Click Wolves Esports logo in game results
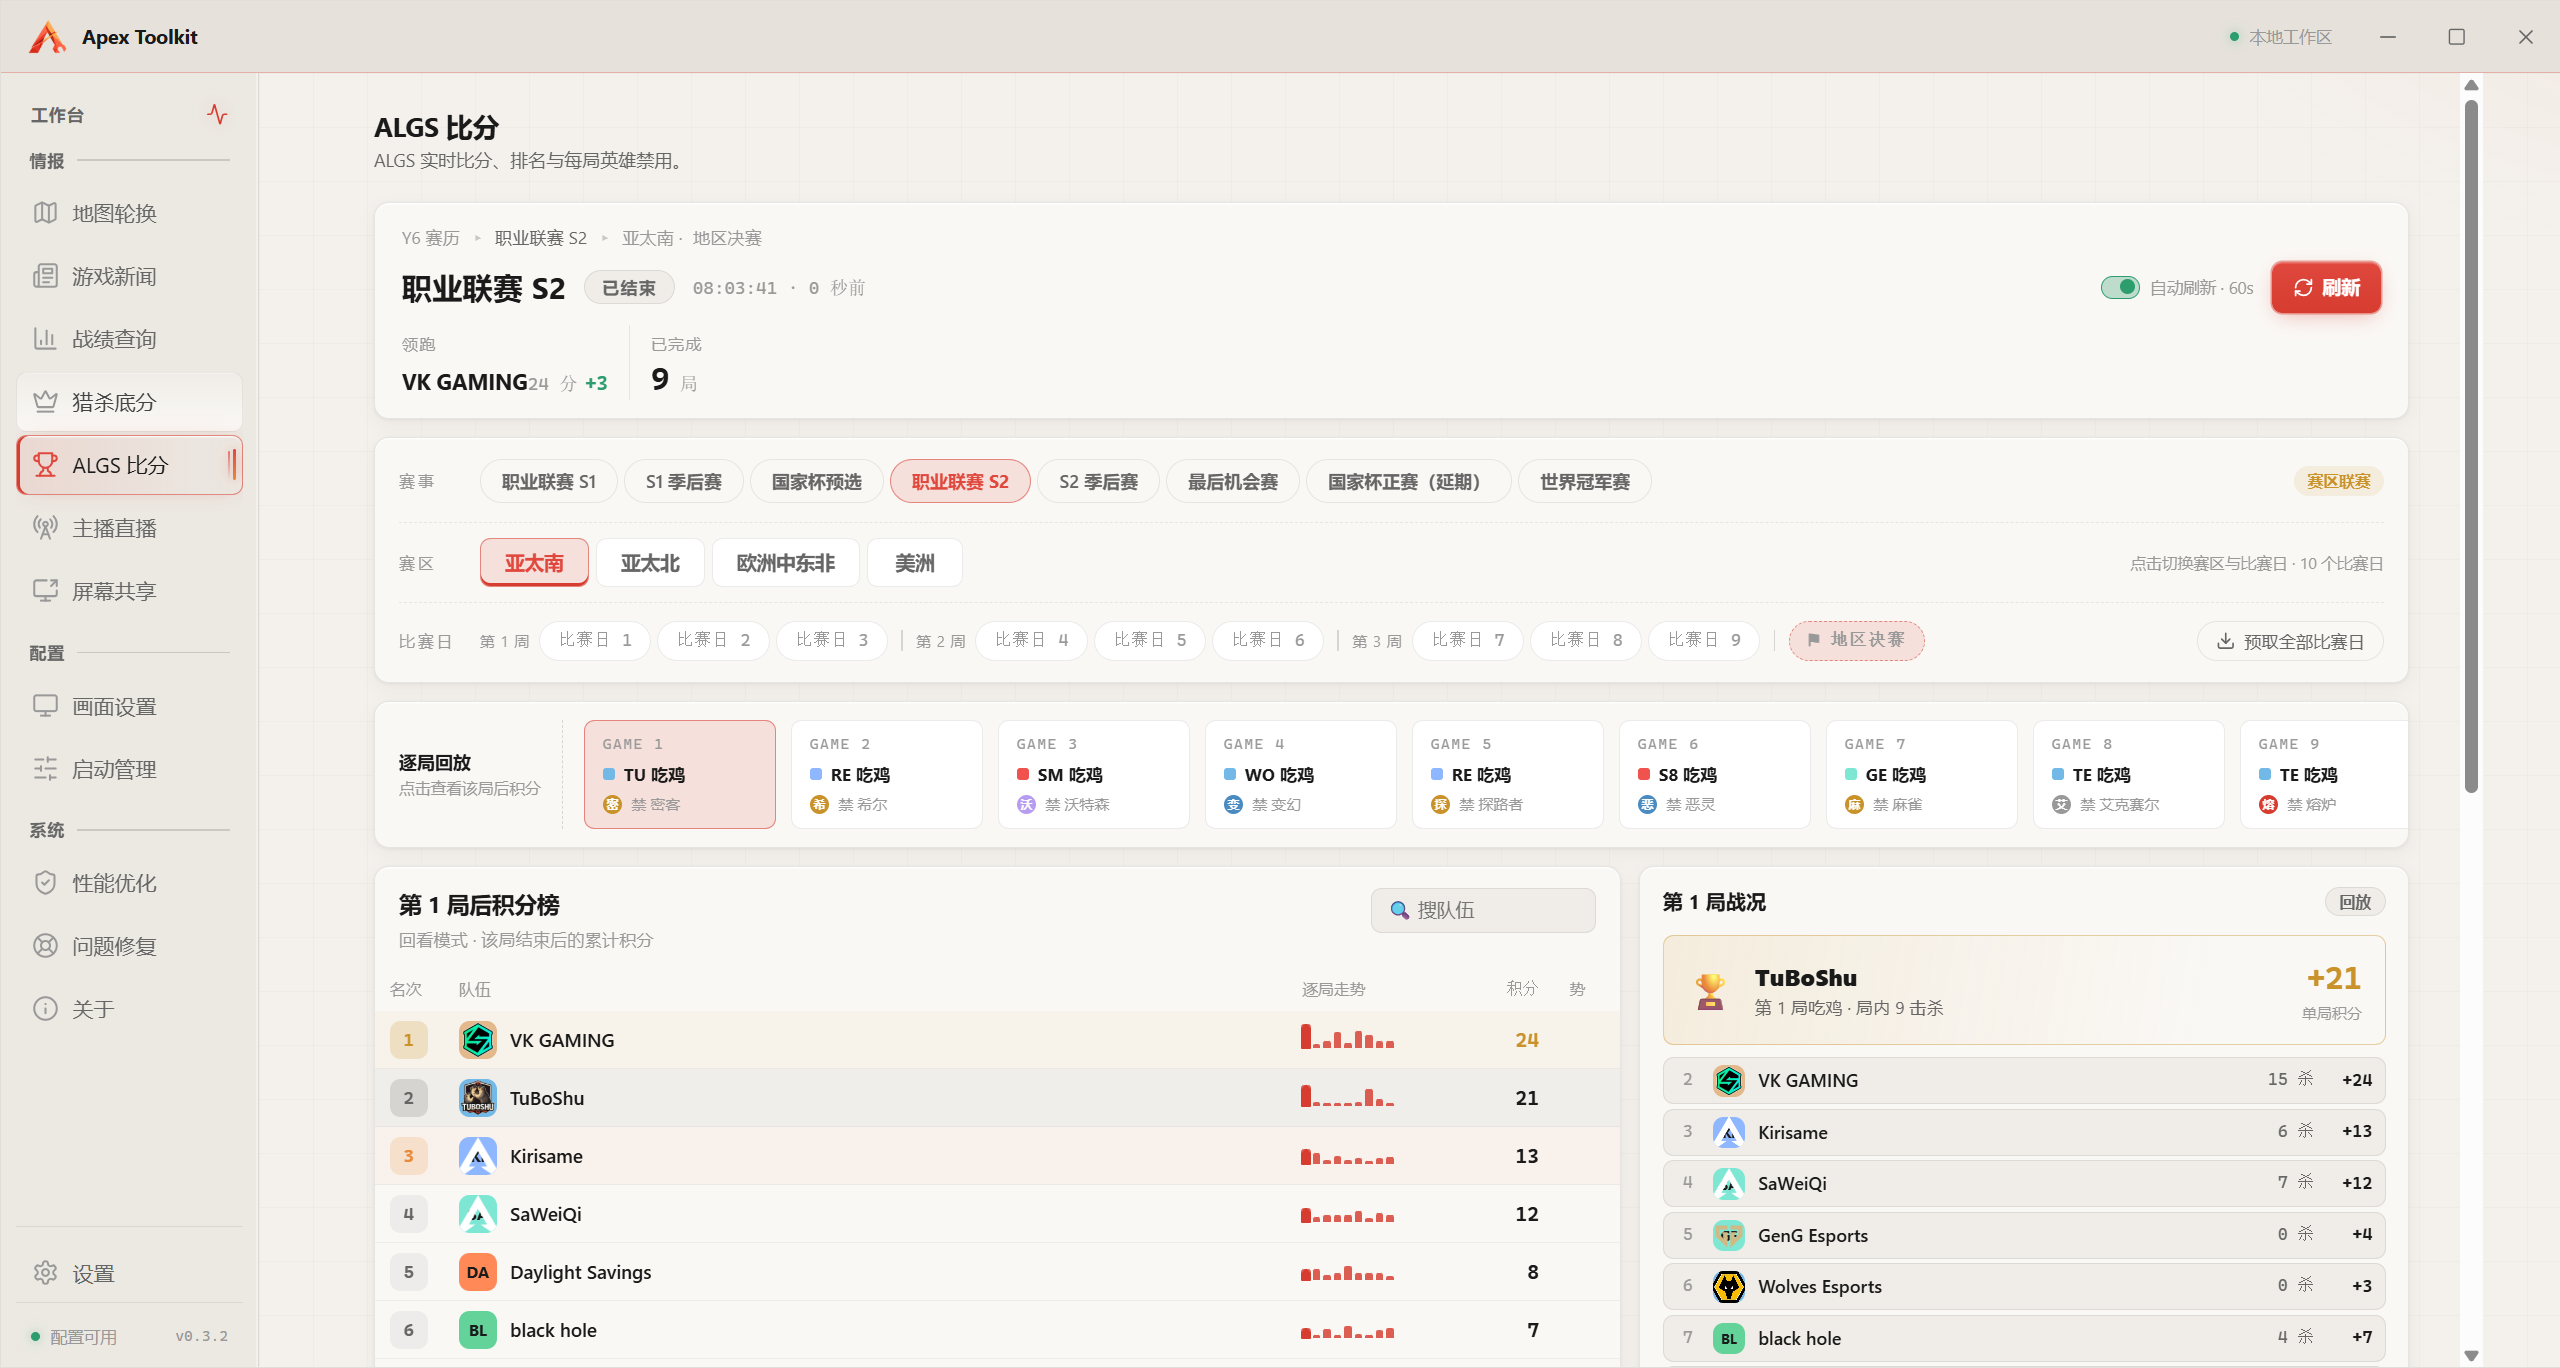 [x=1729, y=1286]
